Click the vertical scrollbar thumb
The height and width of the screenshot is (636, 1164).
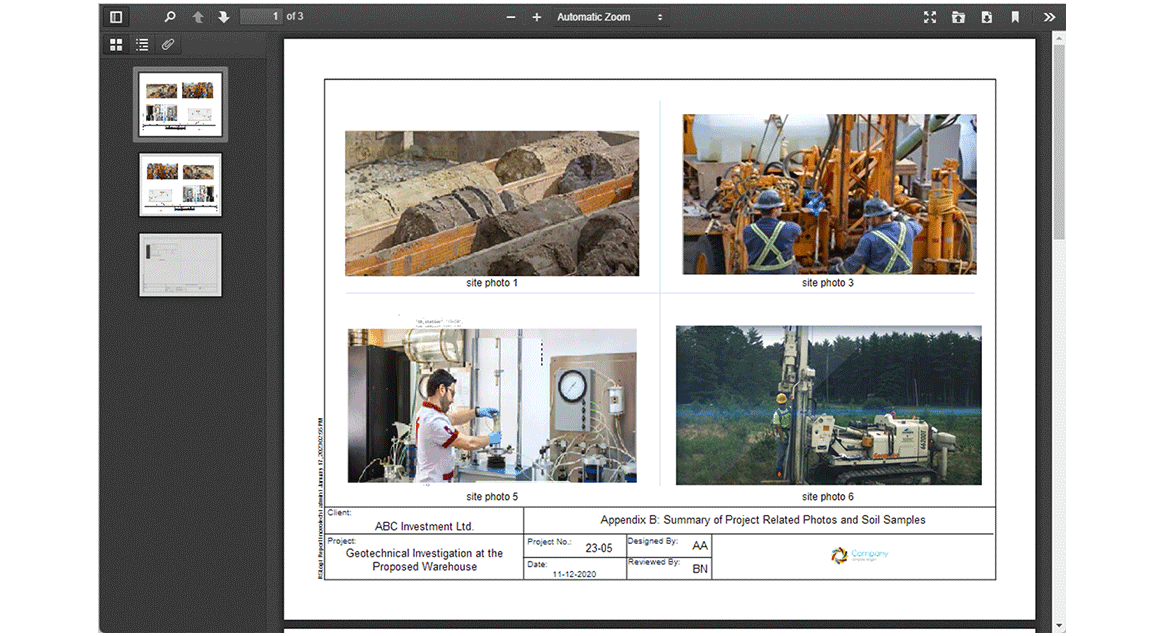(x=1058, y=140)
